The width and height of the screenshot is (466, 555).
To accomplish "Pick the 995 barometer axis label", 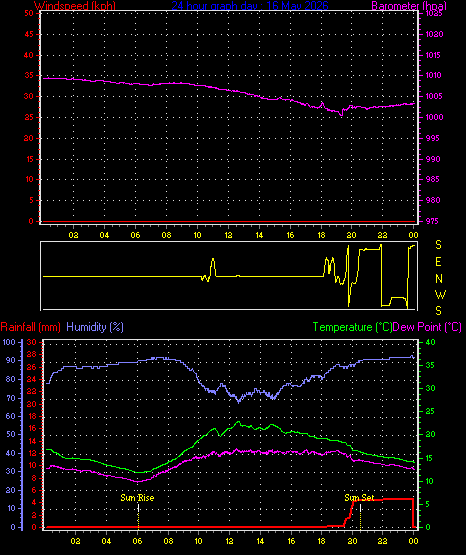I will [432, 138].
